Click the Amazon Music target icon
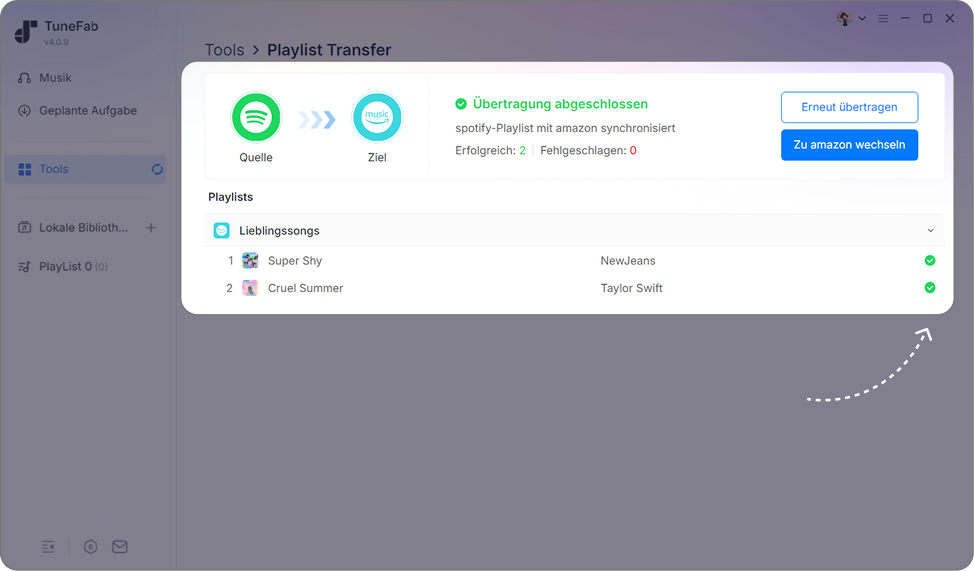This screenshot has height=571, width=974. click(x=377, y=117)
